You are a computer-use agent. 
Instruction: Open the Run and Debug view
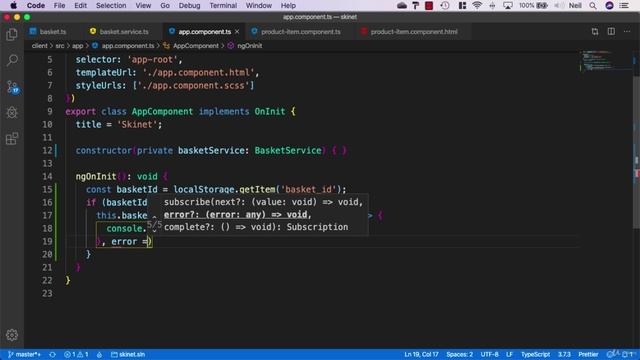12,113
